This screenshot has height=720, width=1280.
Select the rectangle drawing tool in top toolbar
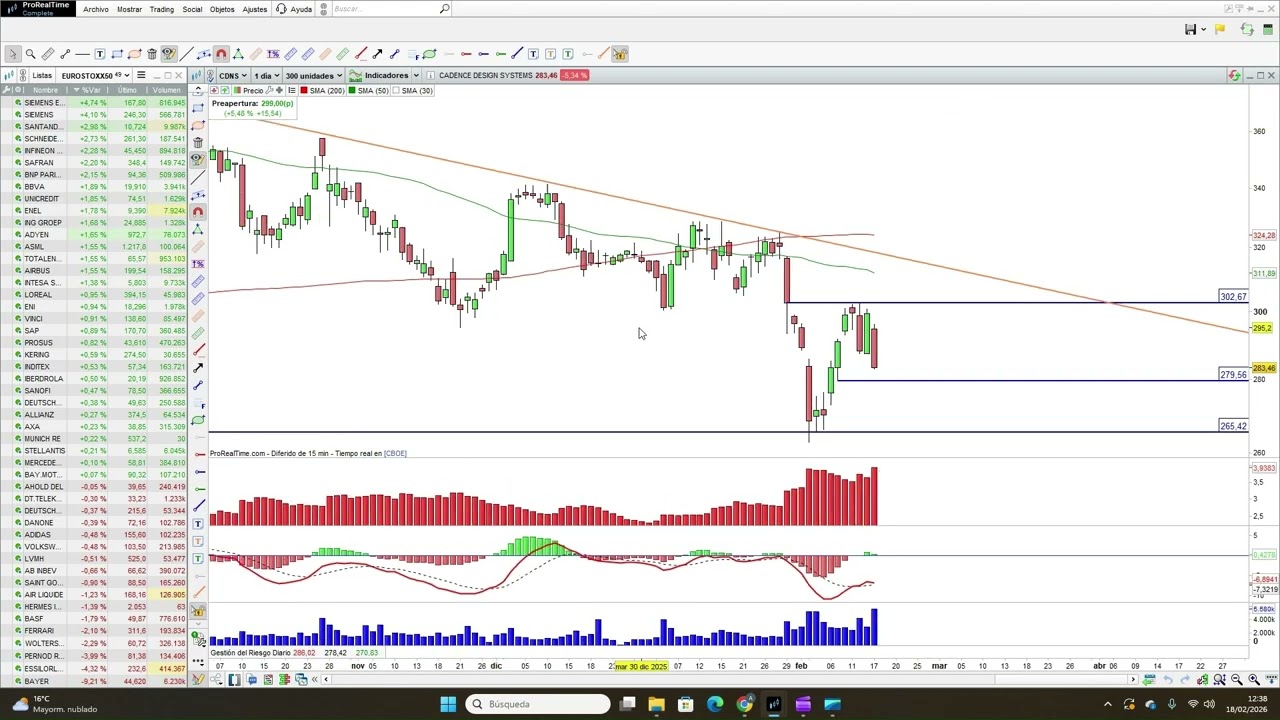pos(117,54)
